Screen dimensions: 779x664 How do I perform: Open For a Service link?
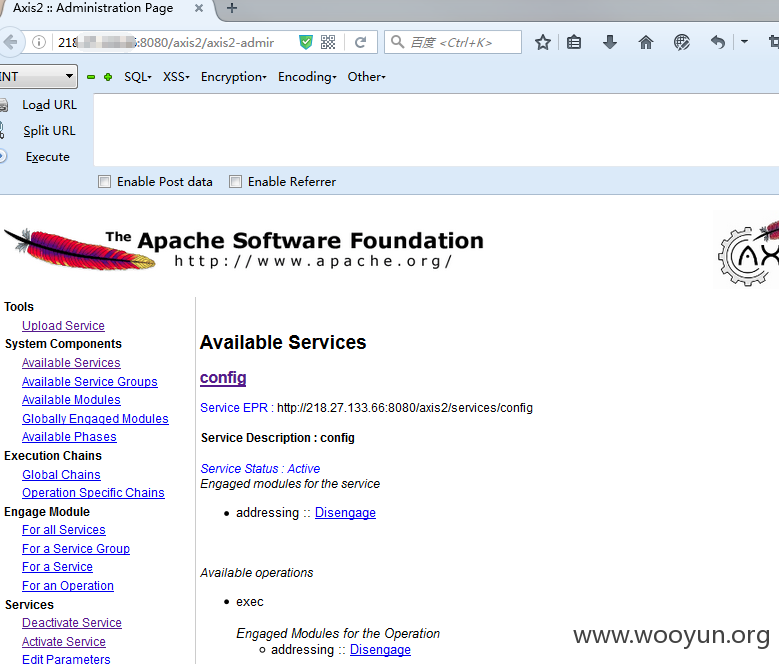(x=57, y=567)
